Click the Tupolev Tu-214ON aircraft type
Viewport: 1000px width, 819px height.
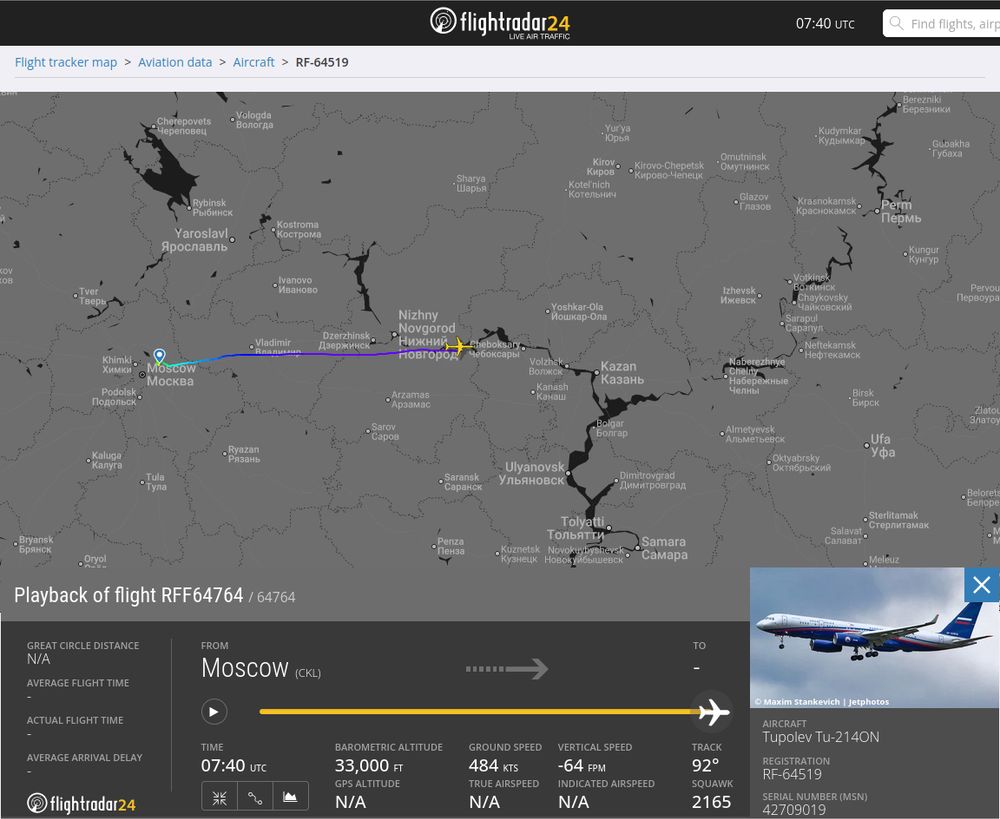click(821, 737)
